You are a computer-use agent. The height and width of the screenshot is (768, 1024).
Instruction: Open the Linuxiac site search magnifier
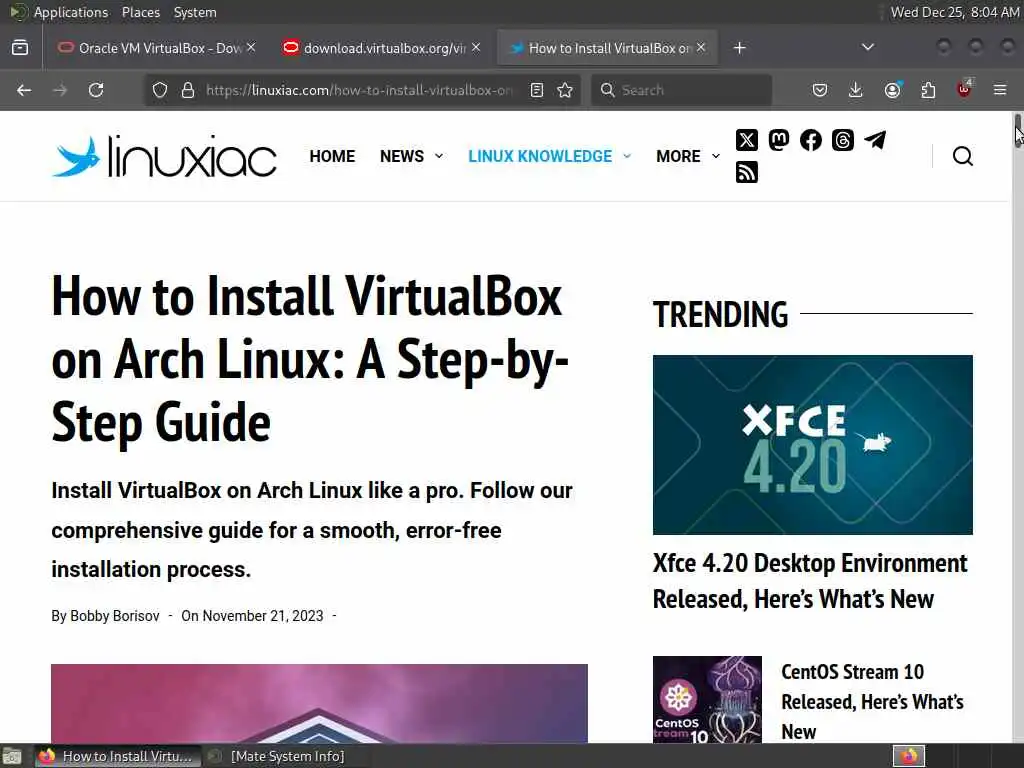[x=963, y=156]
